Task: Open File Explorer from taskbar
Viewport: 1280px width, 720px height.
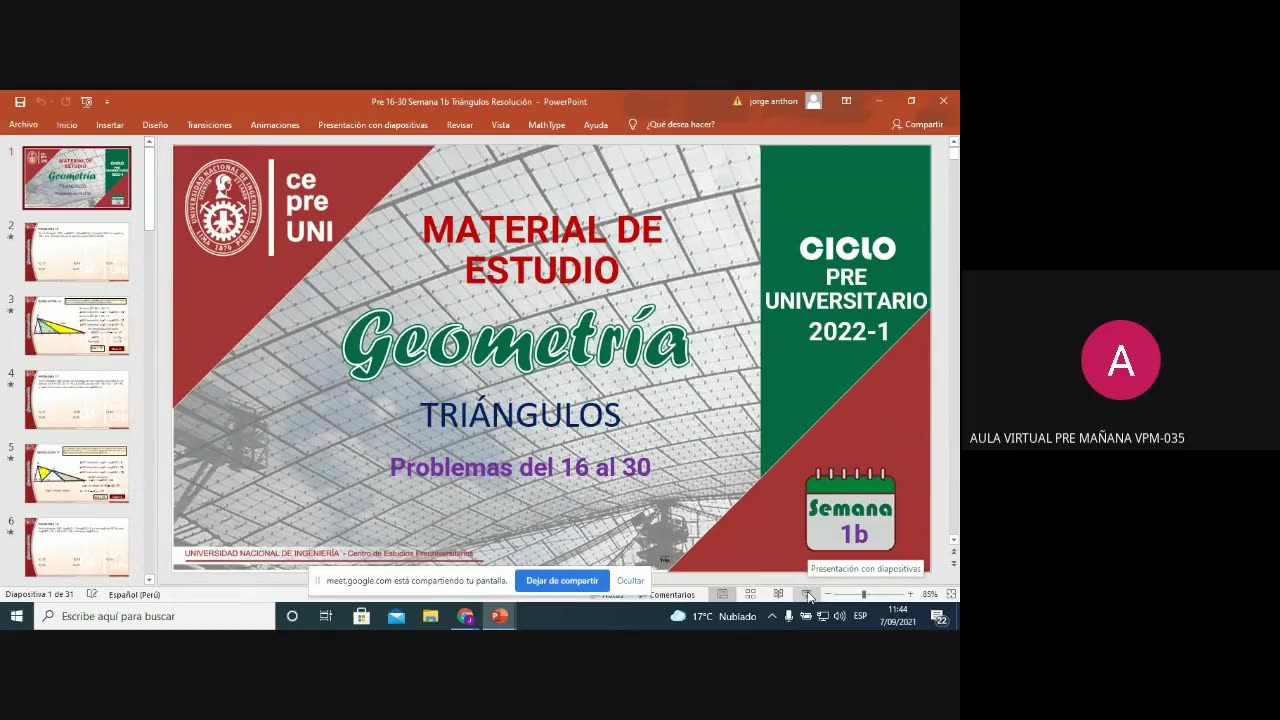Action: [x=430, y=616]
